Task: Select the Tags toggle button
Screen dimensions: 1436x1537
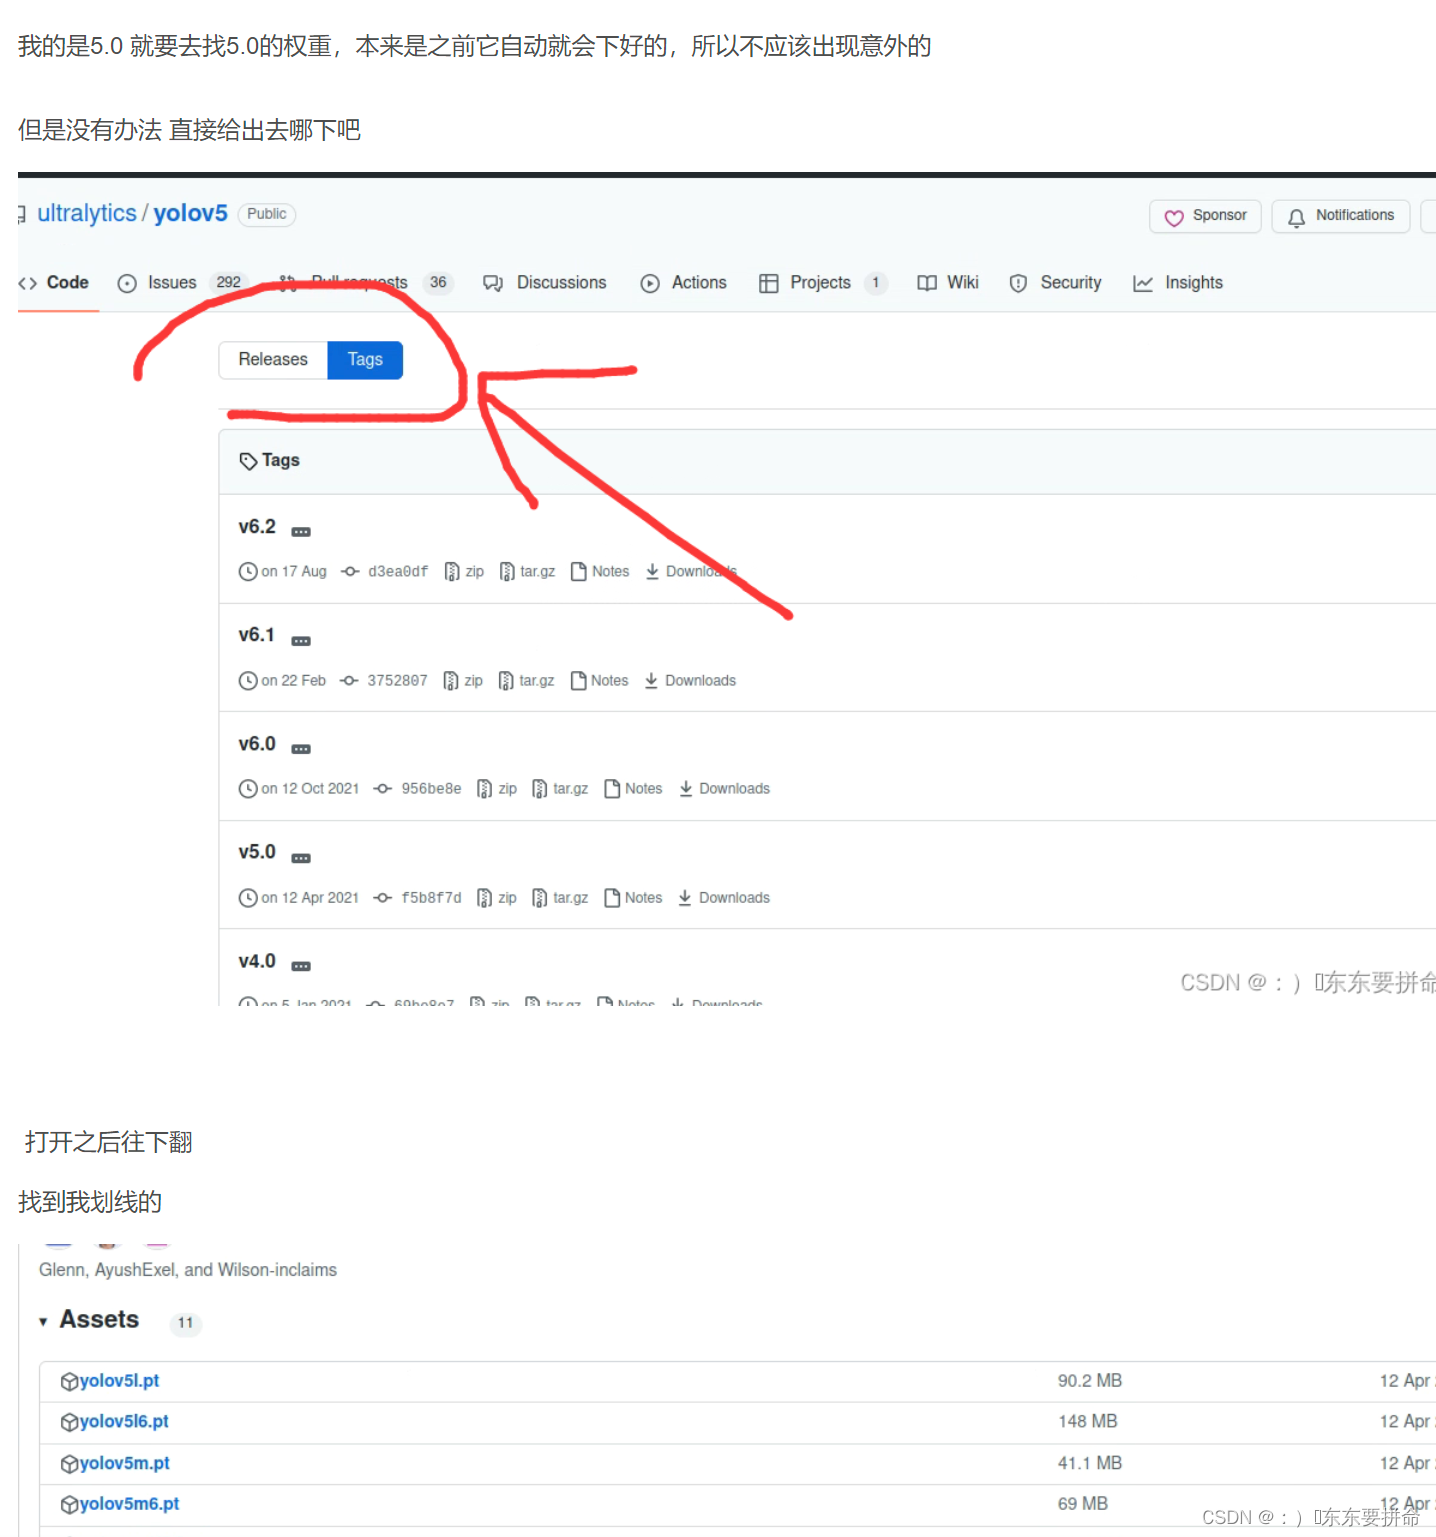Action: [x=365, y=360]
